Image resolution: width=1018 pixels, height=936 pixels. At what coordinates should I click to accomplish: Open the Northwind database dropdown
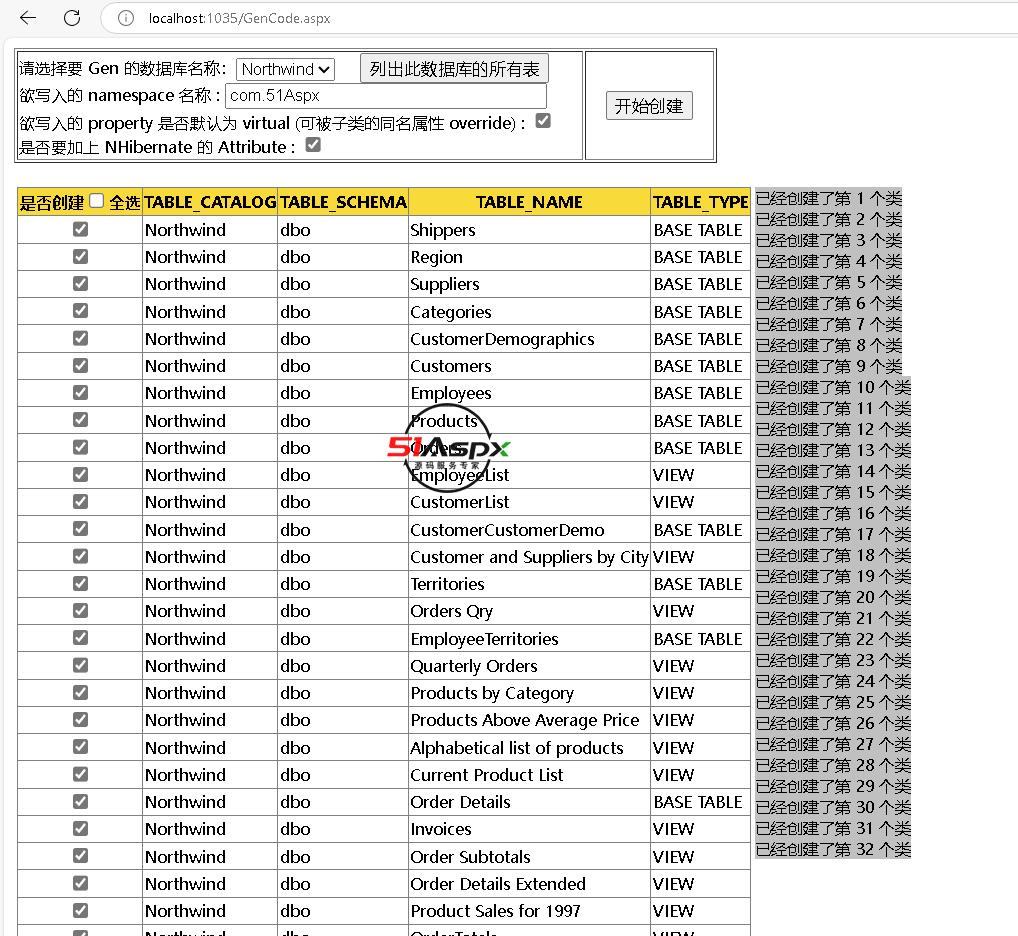(x=285, y=69)
